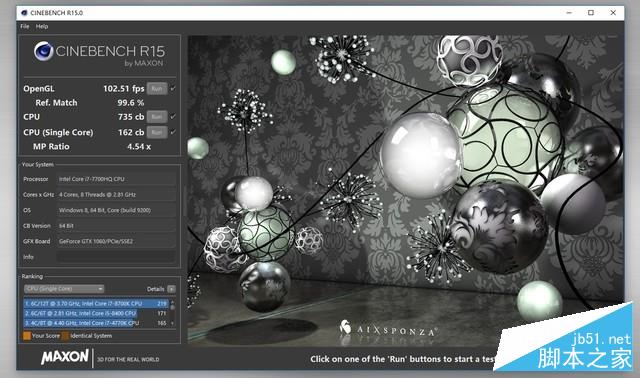640x378 pixels.
Task: Run the CPU (Single Core) benchmark
Action: click(157, 132)
